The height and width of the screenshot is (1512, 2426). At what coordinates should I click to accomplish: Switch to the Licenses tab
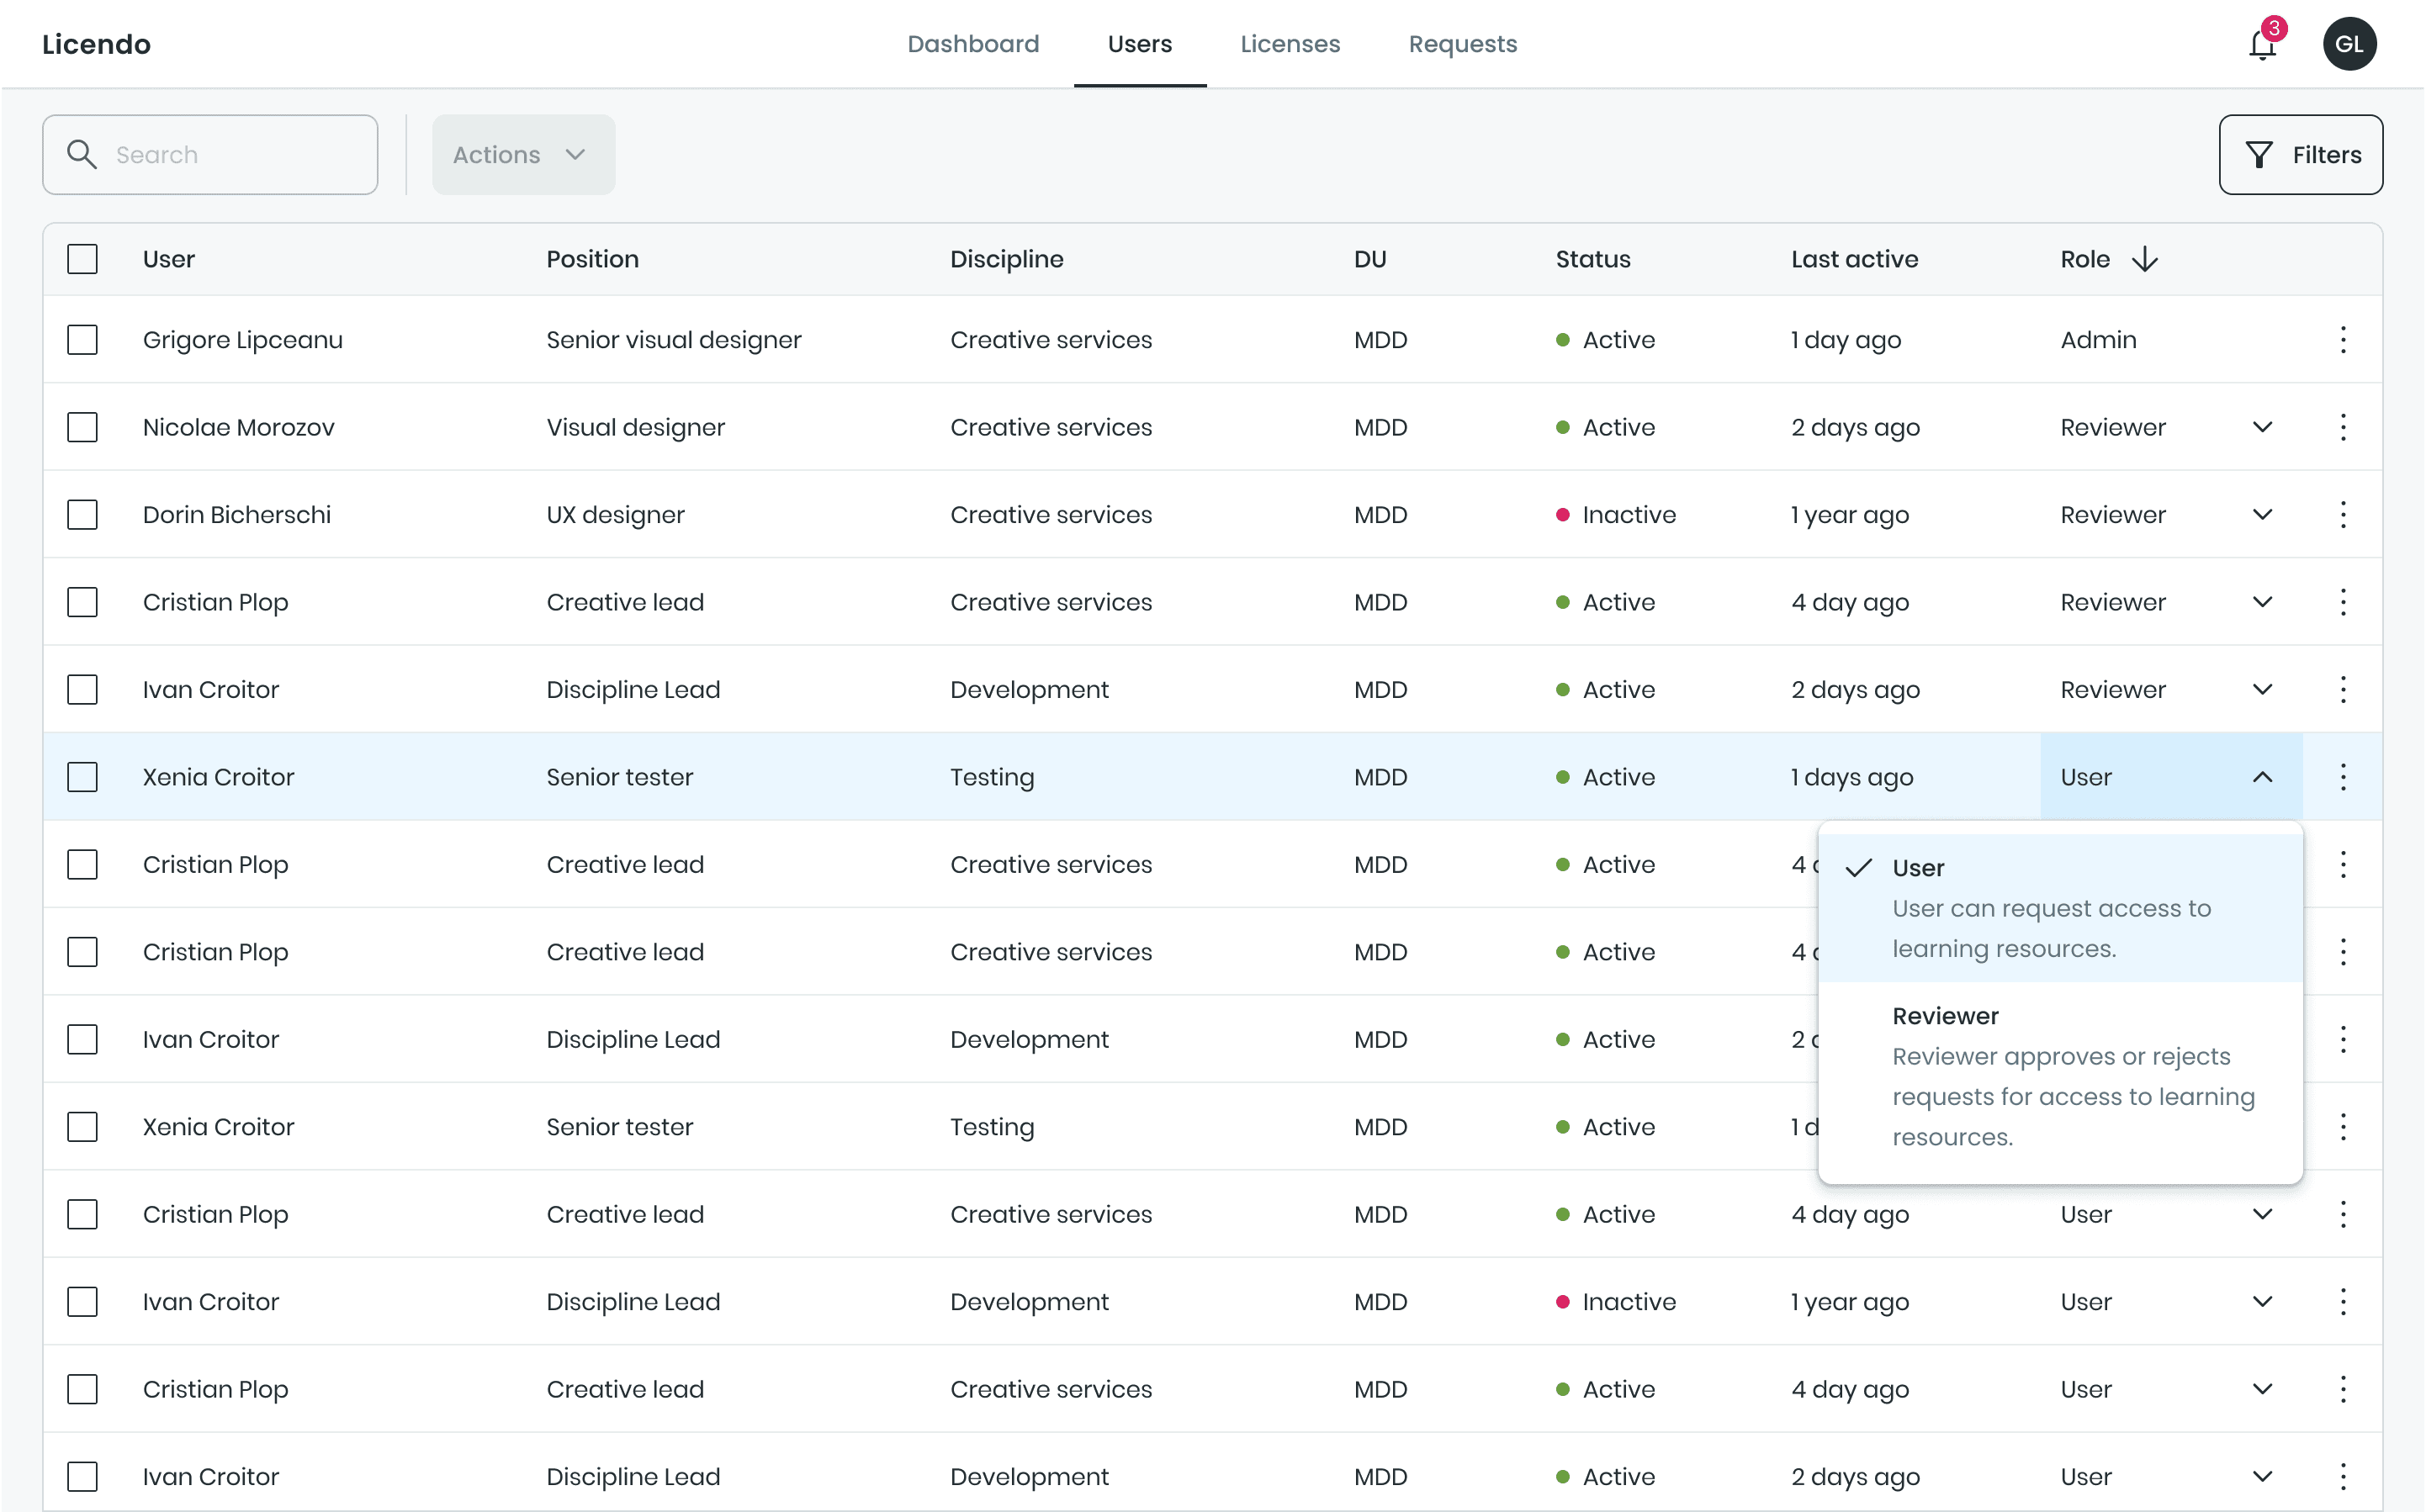click(1290, 44)
